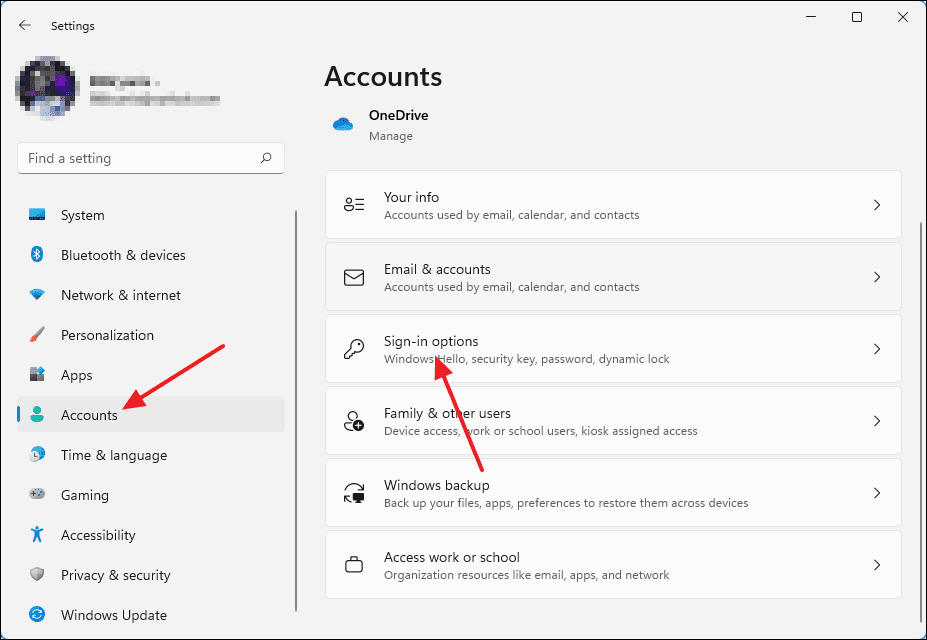Click the Your info contact icon

354,204
